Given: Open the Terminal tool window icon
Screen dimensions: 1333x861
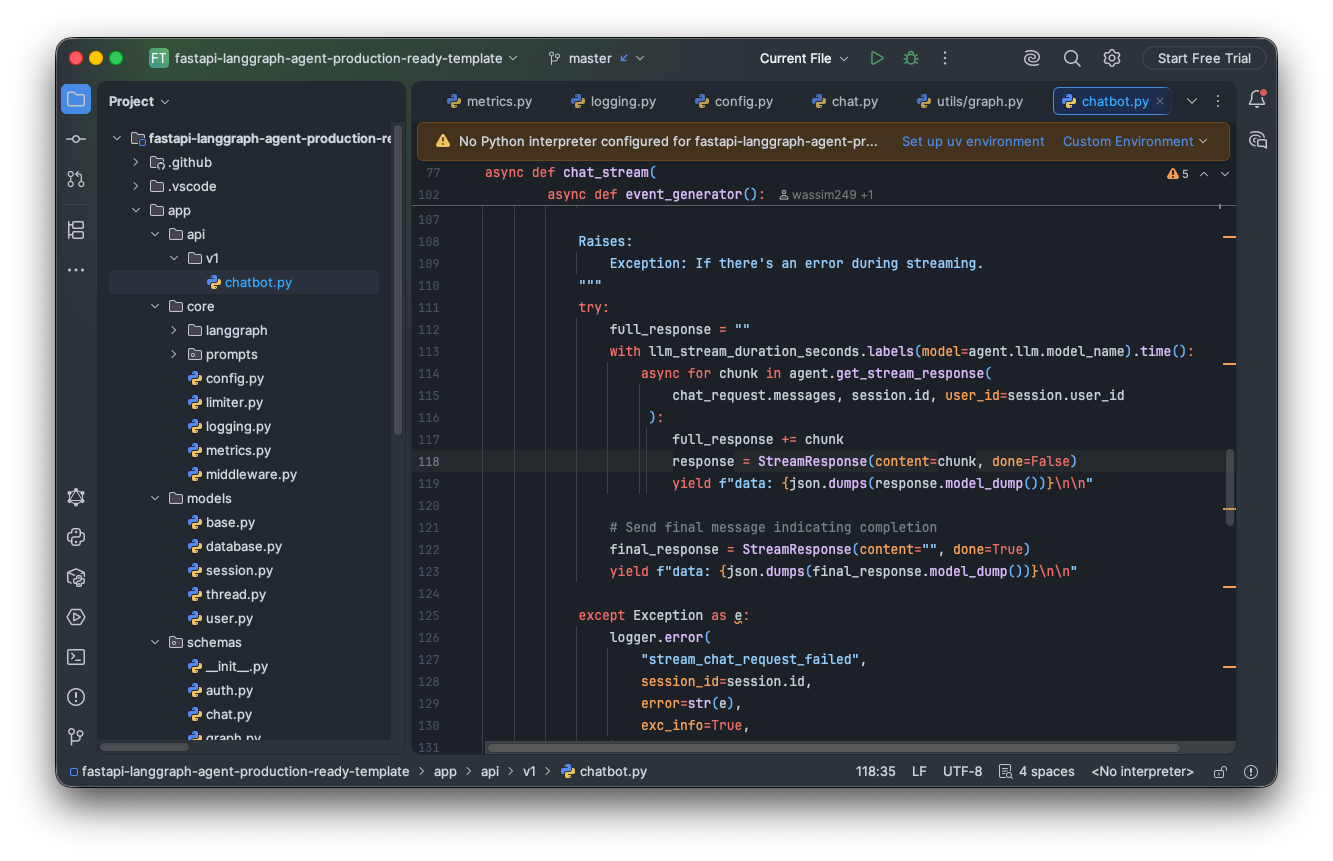Looking at the screenshot, I should 76,657.
